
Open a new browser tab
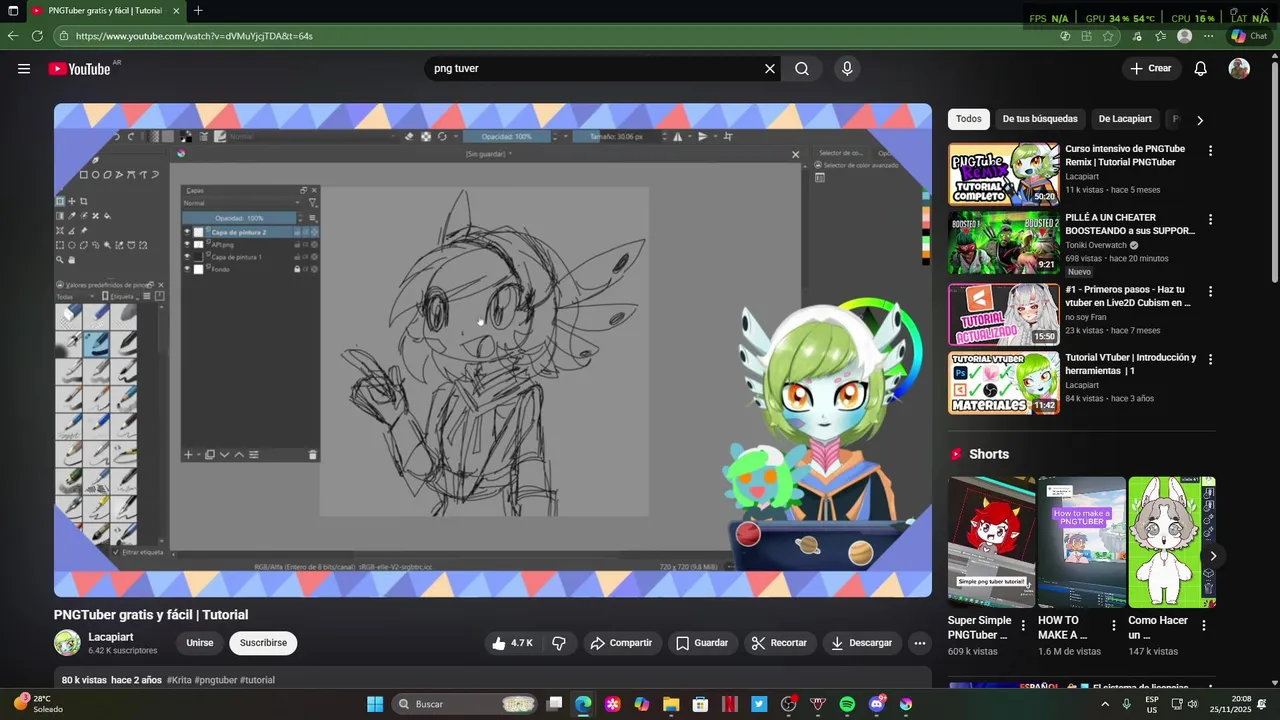click(x=198, y=11)
